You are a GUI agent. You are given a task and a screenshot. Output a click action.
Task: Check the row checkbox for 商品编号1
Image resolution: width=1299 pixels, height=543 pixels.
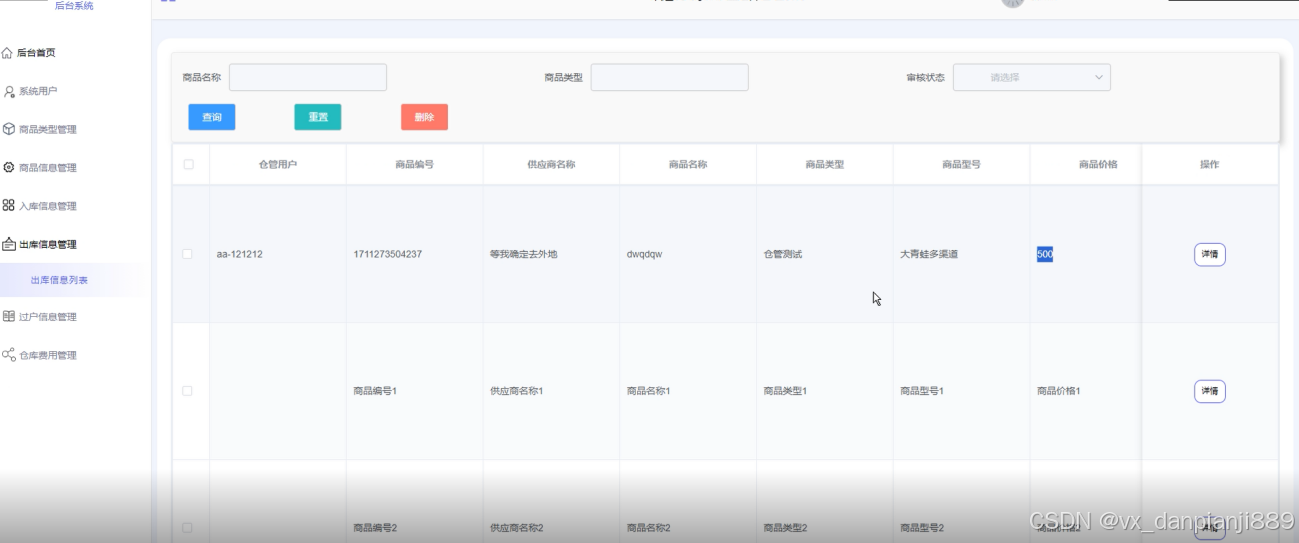(187, 391)
